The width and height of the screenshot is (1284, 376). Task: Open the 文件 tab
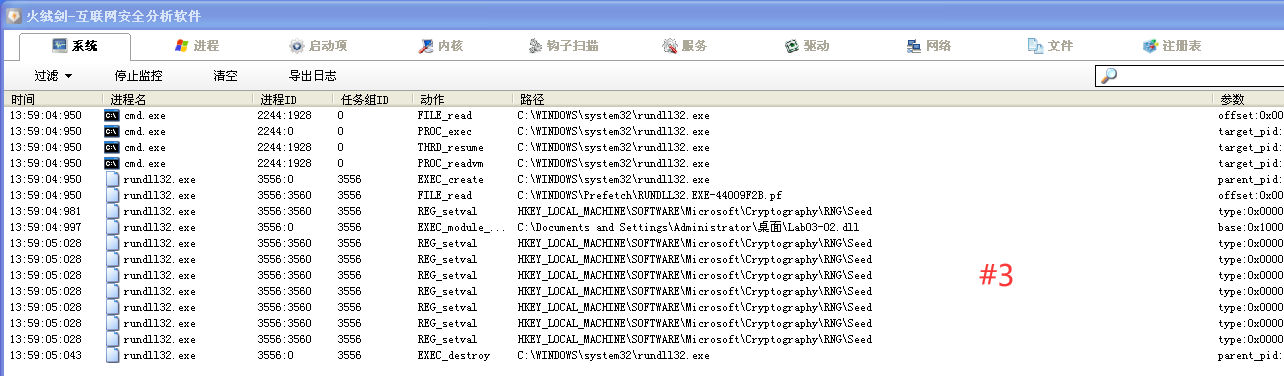pos(1050,46)
